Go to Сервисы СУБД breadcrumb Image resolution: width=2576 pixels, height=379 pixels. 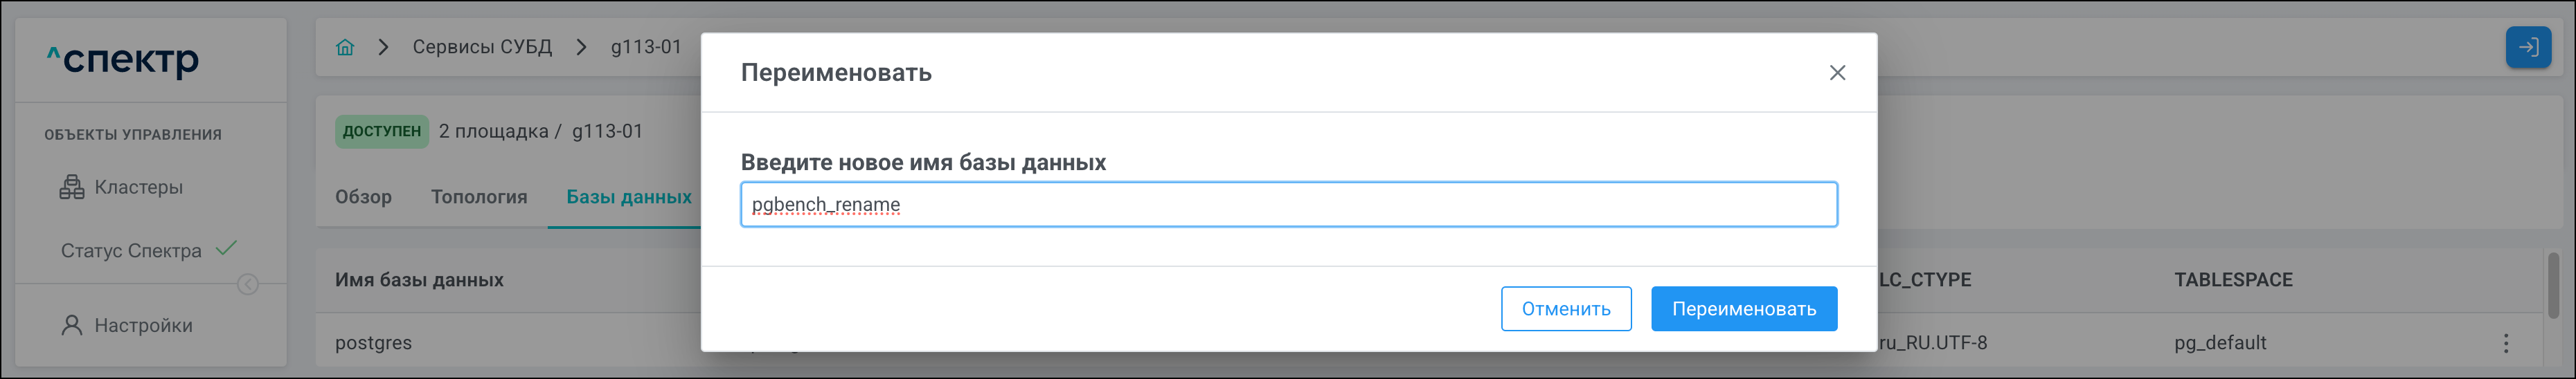coord(482,47)
